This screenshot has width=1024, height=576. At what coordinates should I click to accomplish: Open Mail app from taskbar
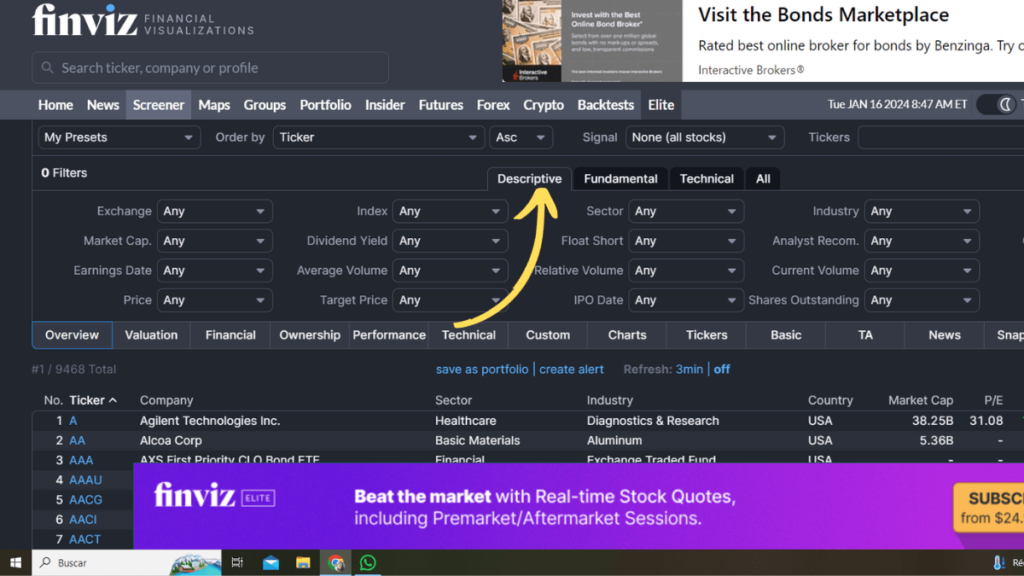pyautogui.click(x=270, y=563)
